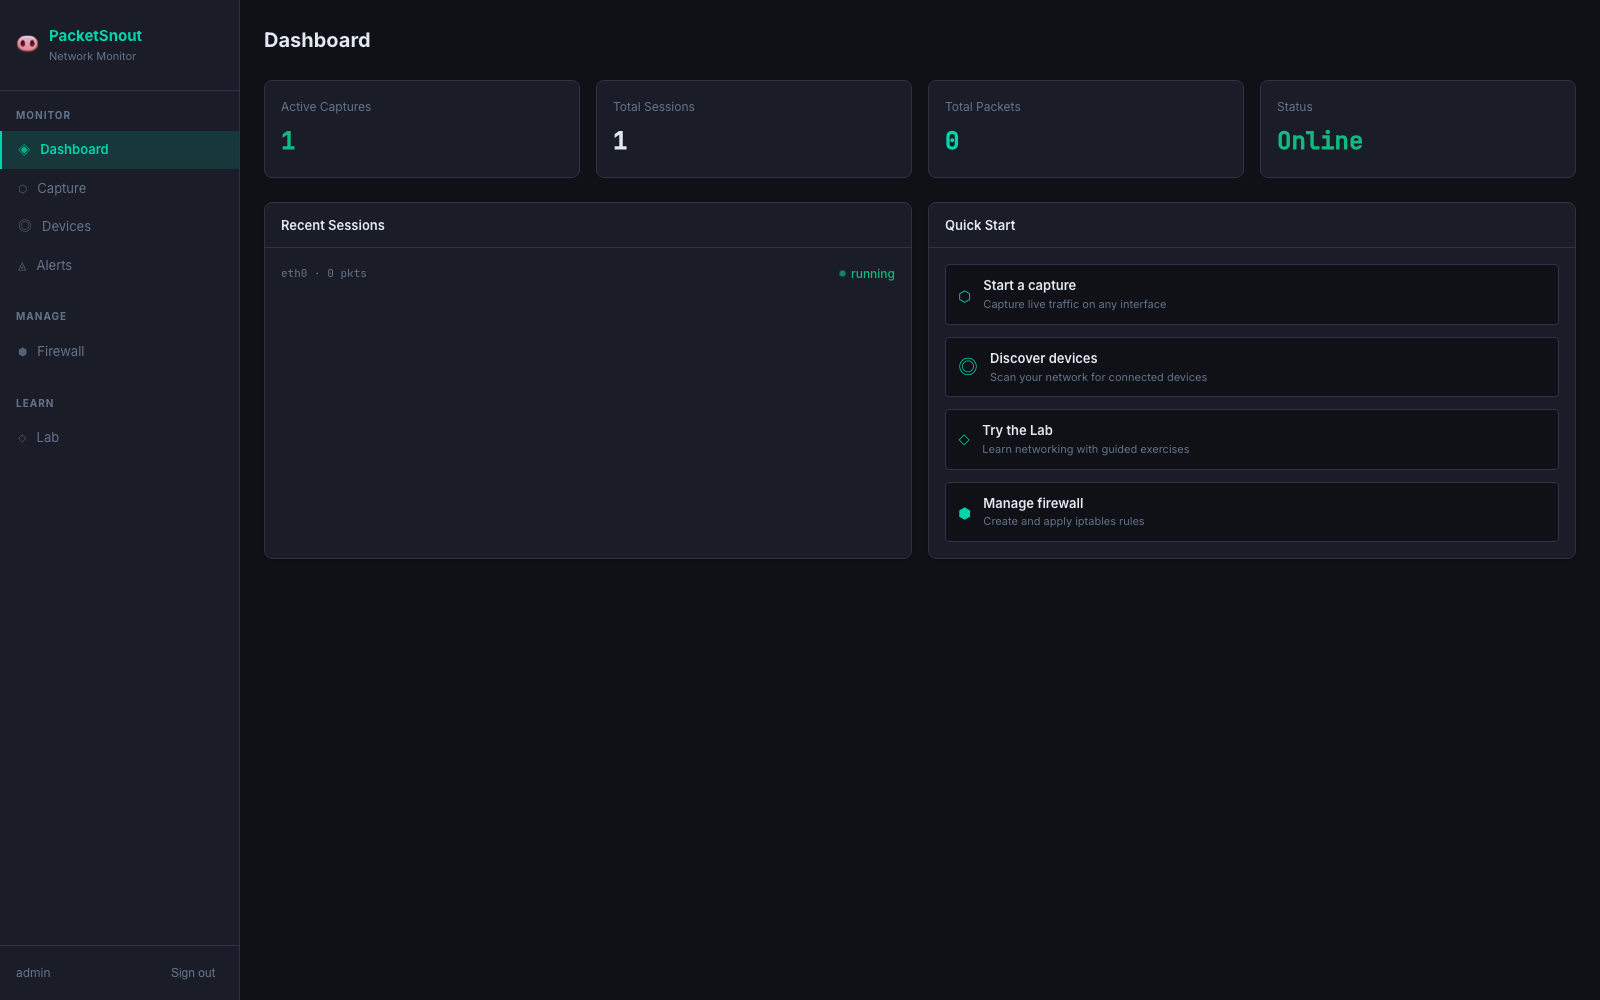This screenshot has width=1600, height=1000.
Task: Navigate to Alerts in the sidebar
Action: pos(119,265)
